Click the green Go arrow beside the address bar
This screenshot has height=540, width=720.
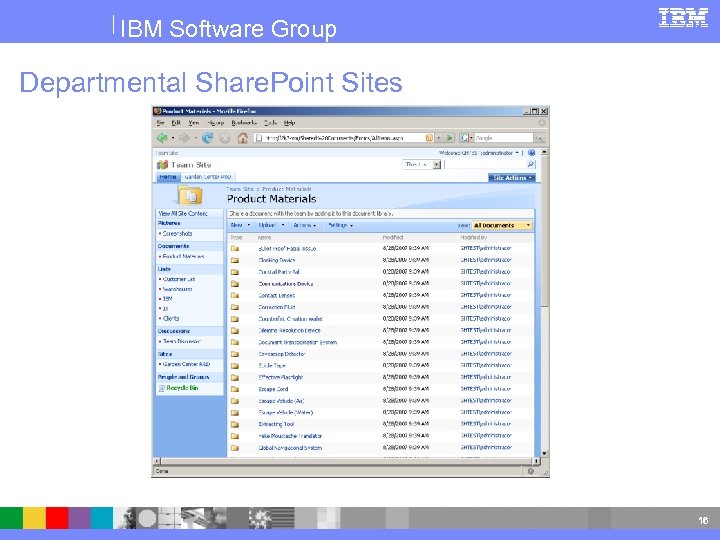[450, 137]
